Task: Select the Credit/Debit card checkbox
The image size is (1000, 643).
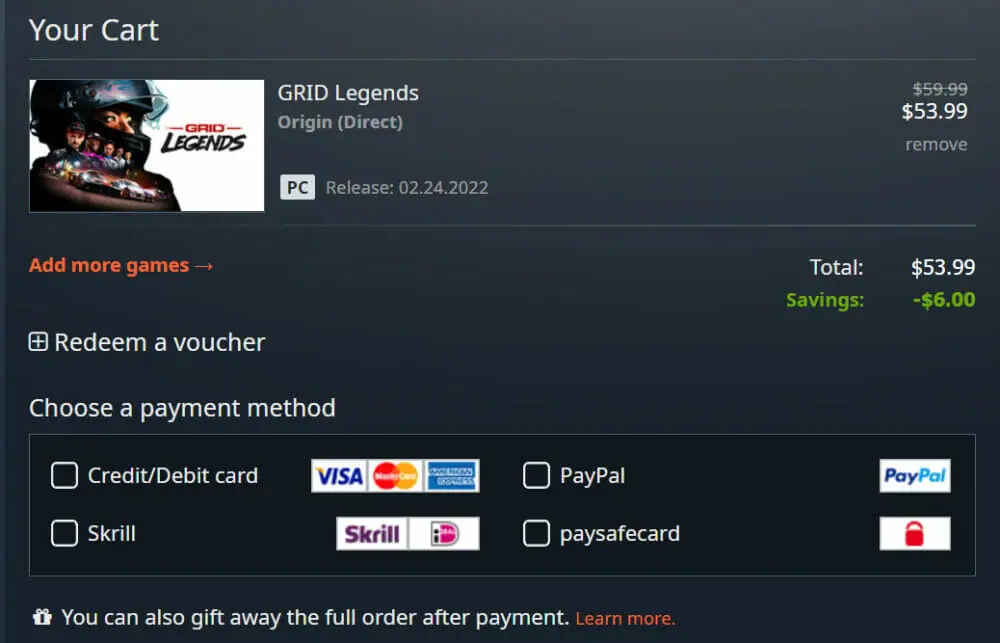Action: 64,475
